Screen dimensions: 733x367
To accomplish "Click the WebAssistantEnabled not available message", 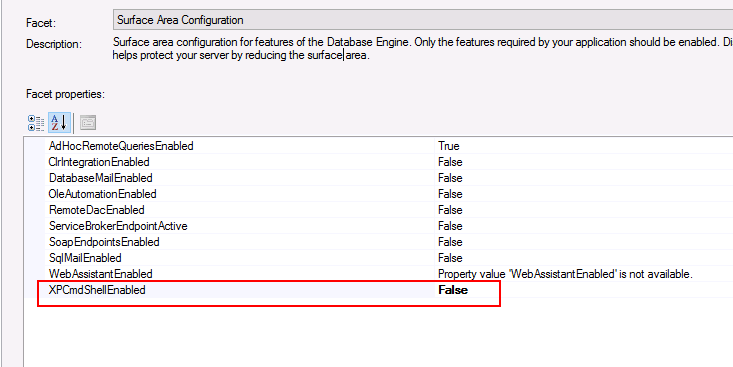I will pos(565,274).
